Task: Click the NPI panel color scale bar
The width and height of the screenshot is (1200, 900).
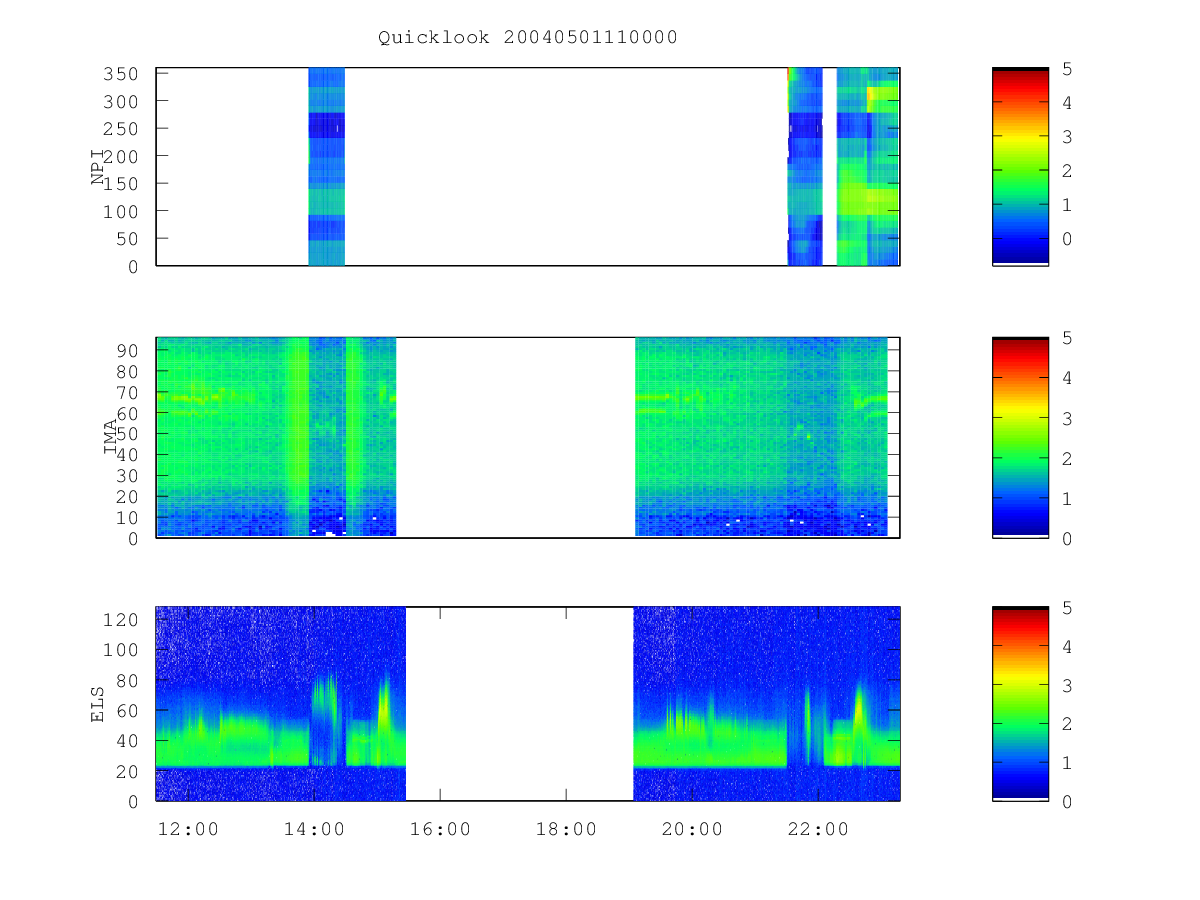Action: pos(1020,166)
